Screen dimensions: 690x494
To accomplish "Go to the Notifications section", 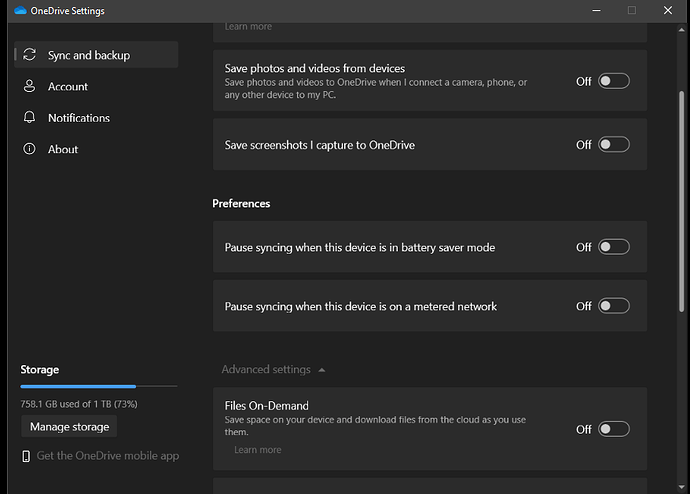I will pos(96,117).
